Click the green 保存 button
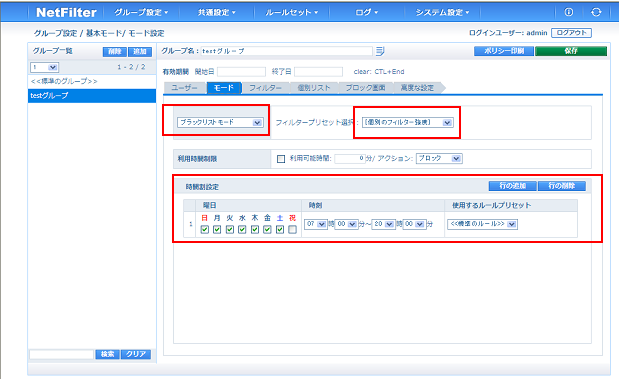Viewport: 620px width, 380px height. pos(571,51)
